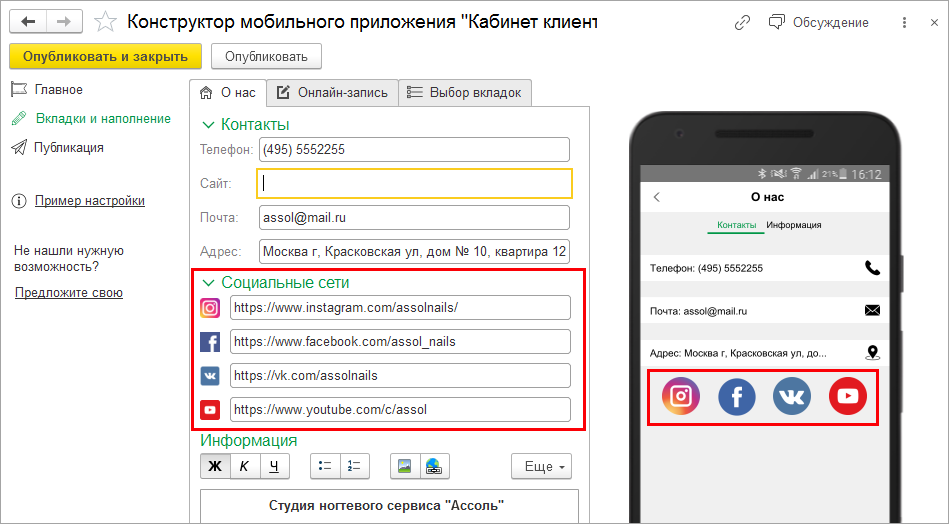This screenshot has height=524, width=949.
Task: Click the Почта: assol@mail.ru row in the preview
Action: 765,310
